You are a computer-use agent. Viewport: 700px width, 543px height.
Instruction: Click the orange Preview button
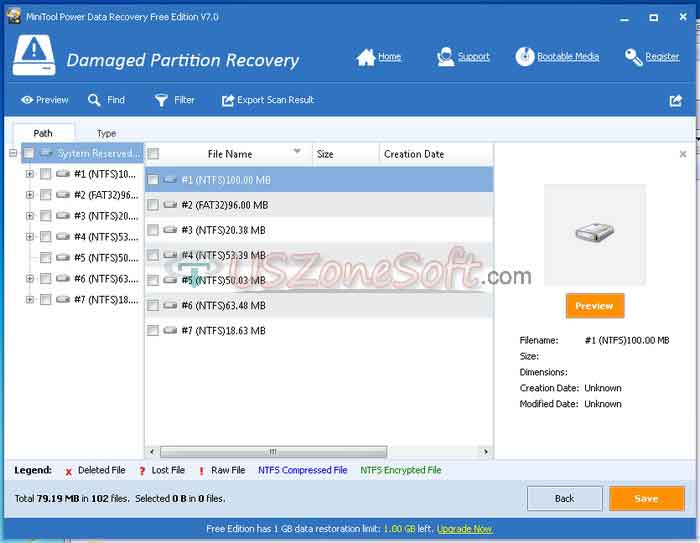coord(595,306)
